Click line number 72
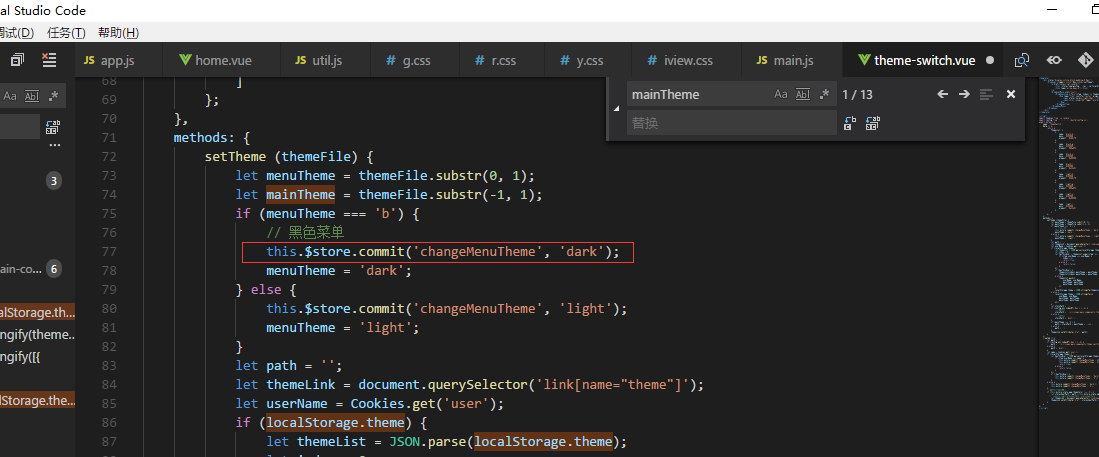 109,156
